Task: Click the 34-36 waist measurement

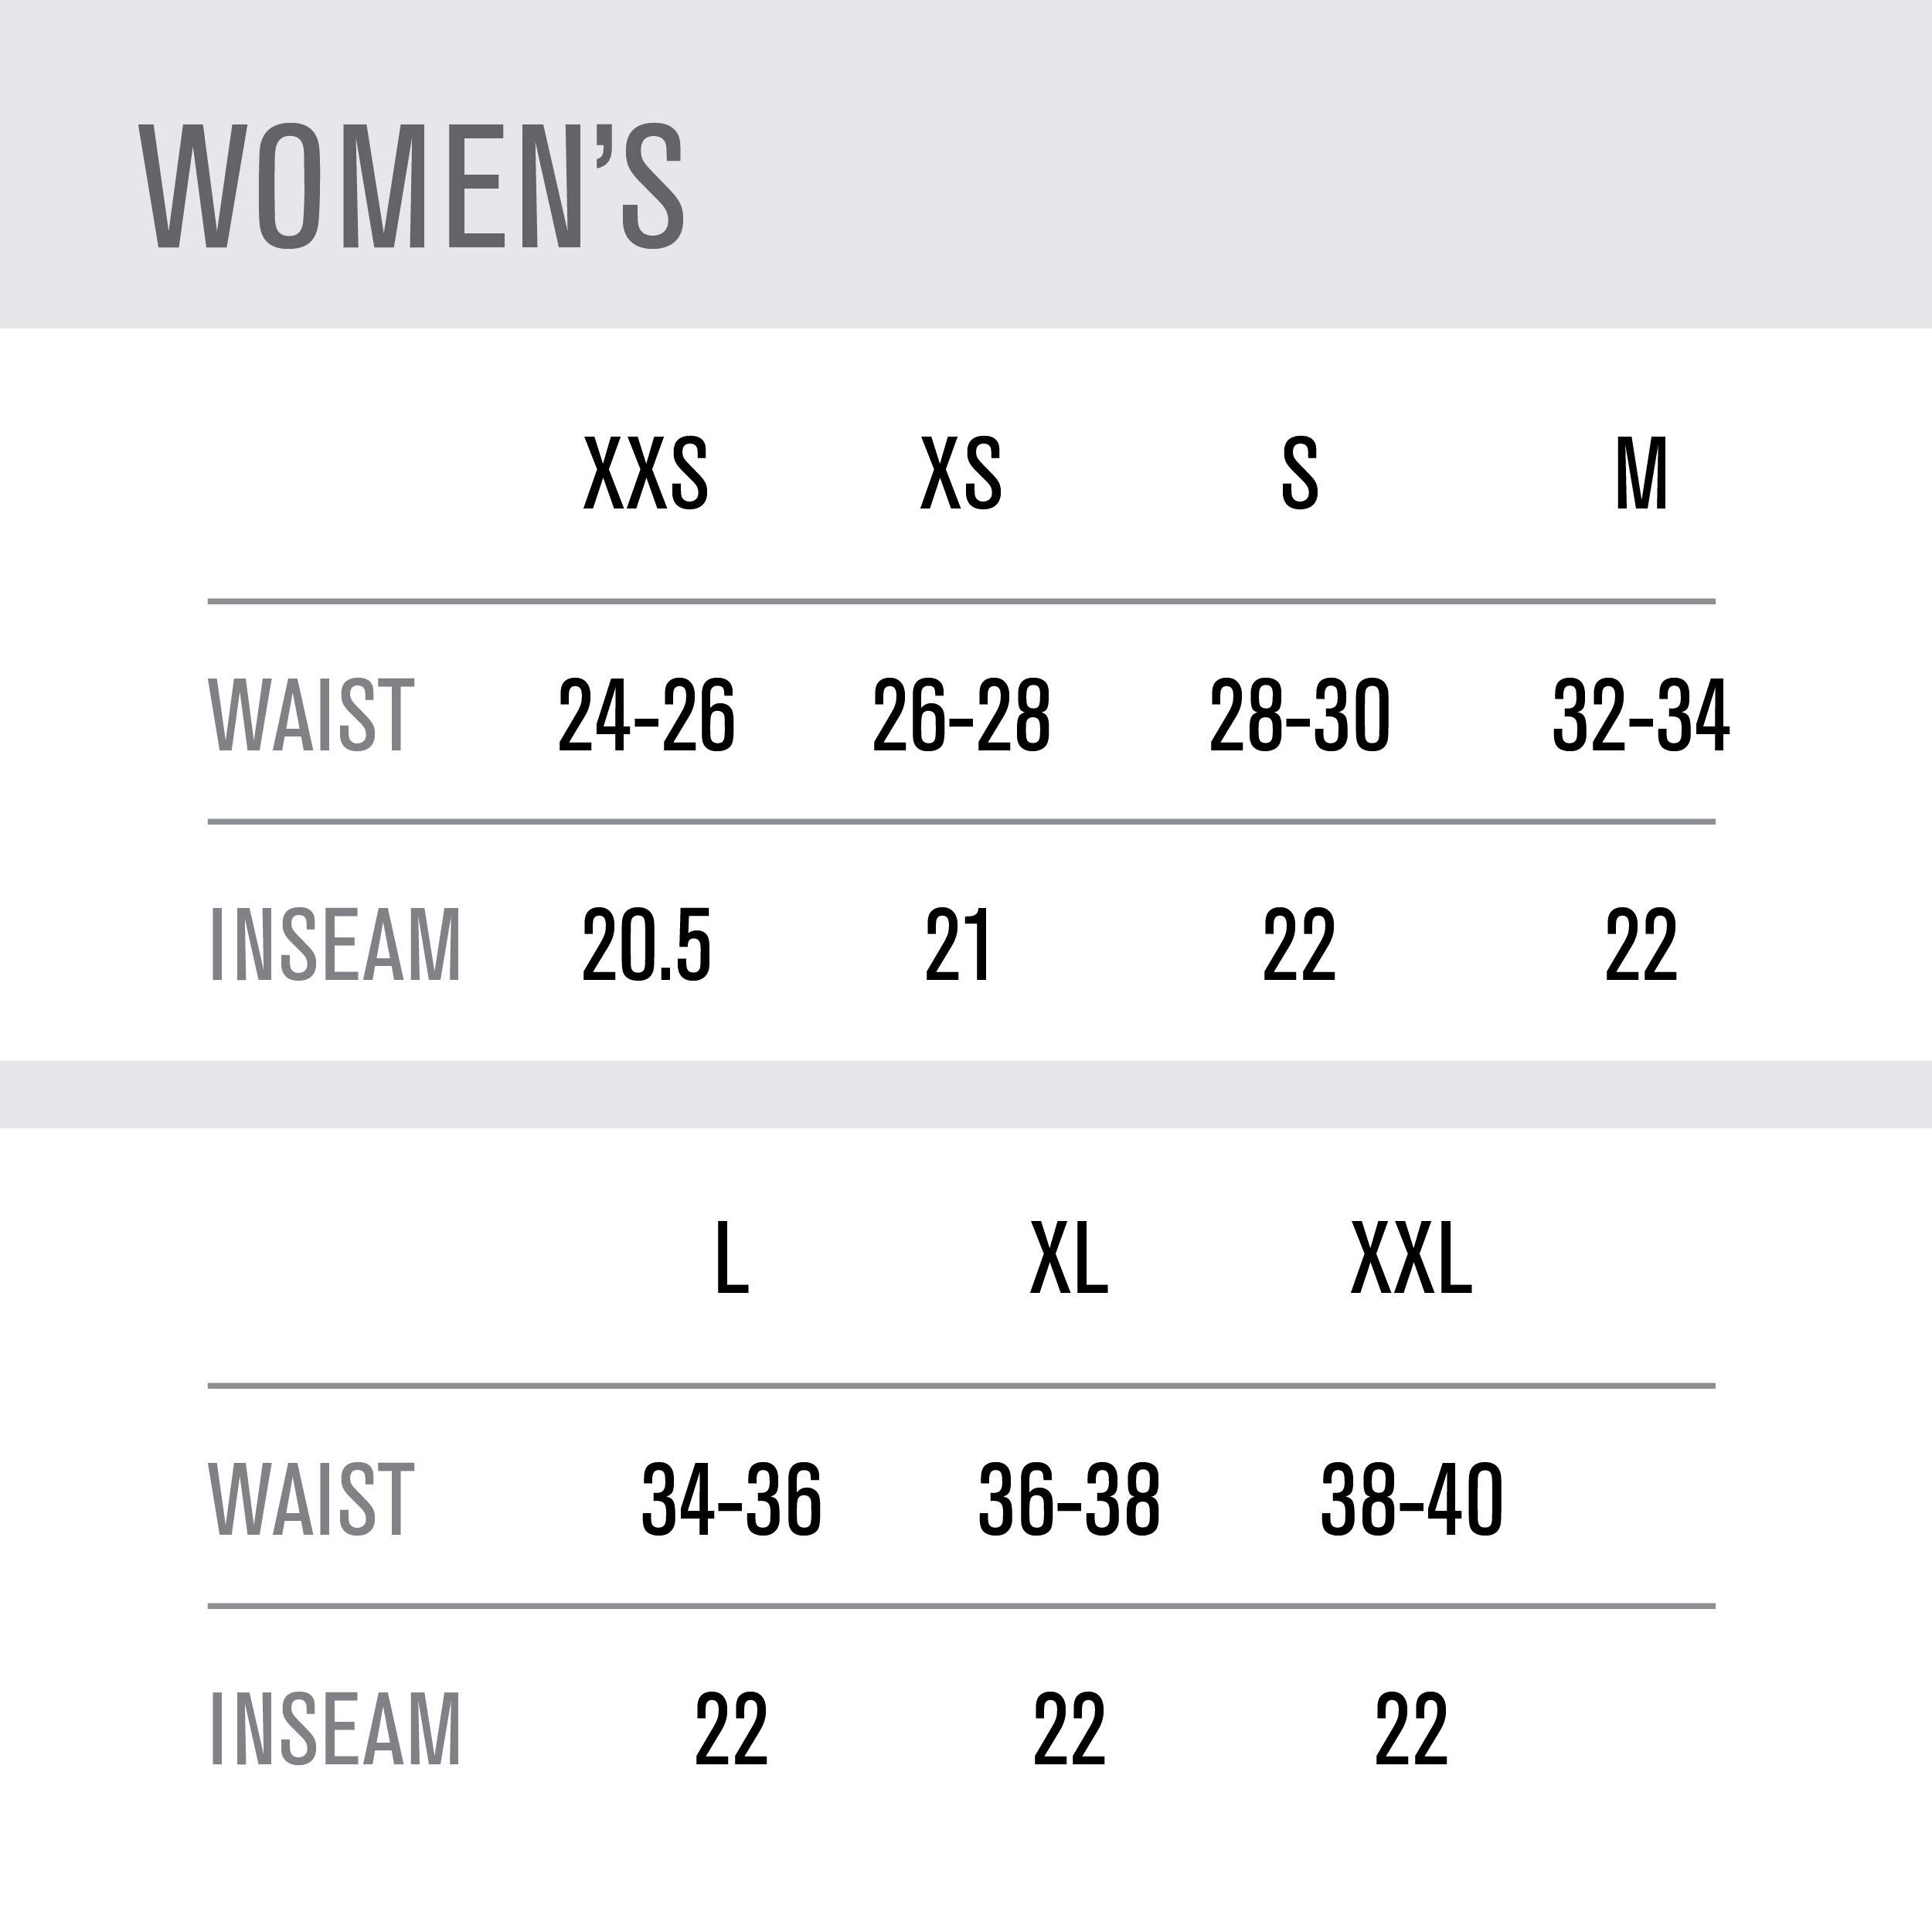Action: tap(731, 1499)
